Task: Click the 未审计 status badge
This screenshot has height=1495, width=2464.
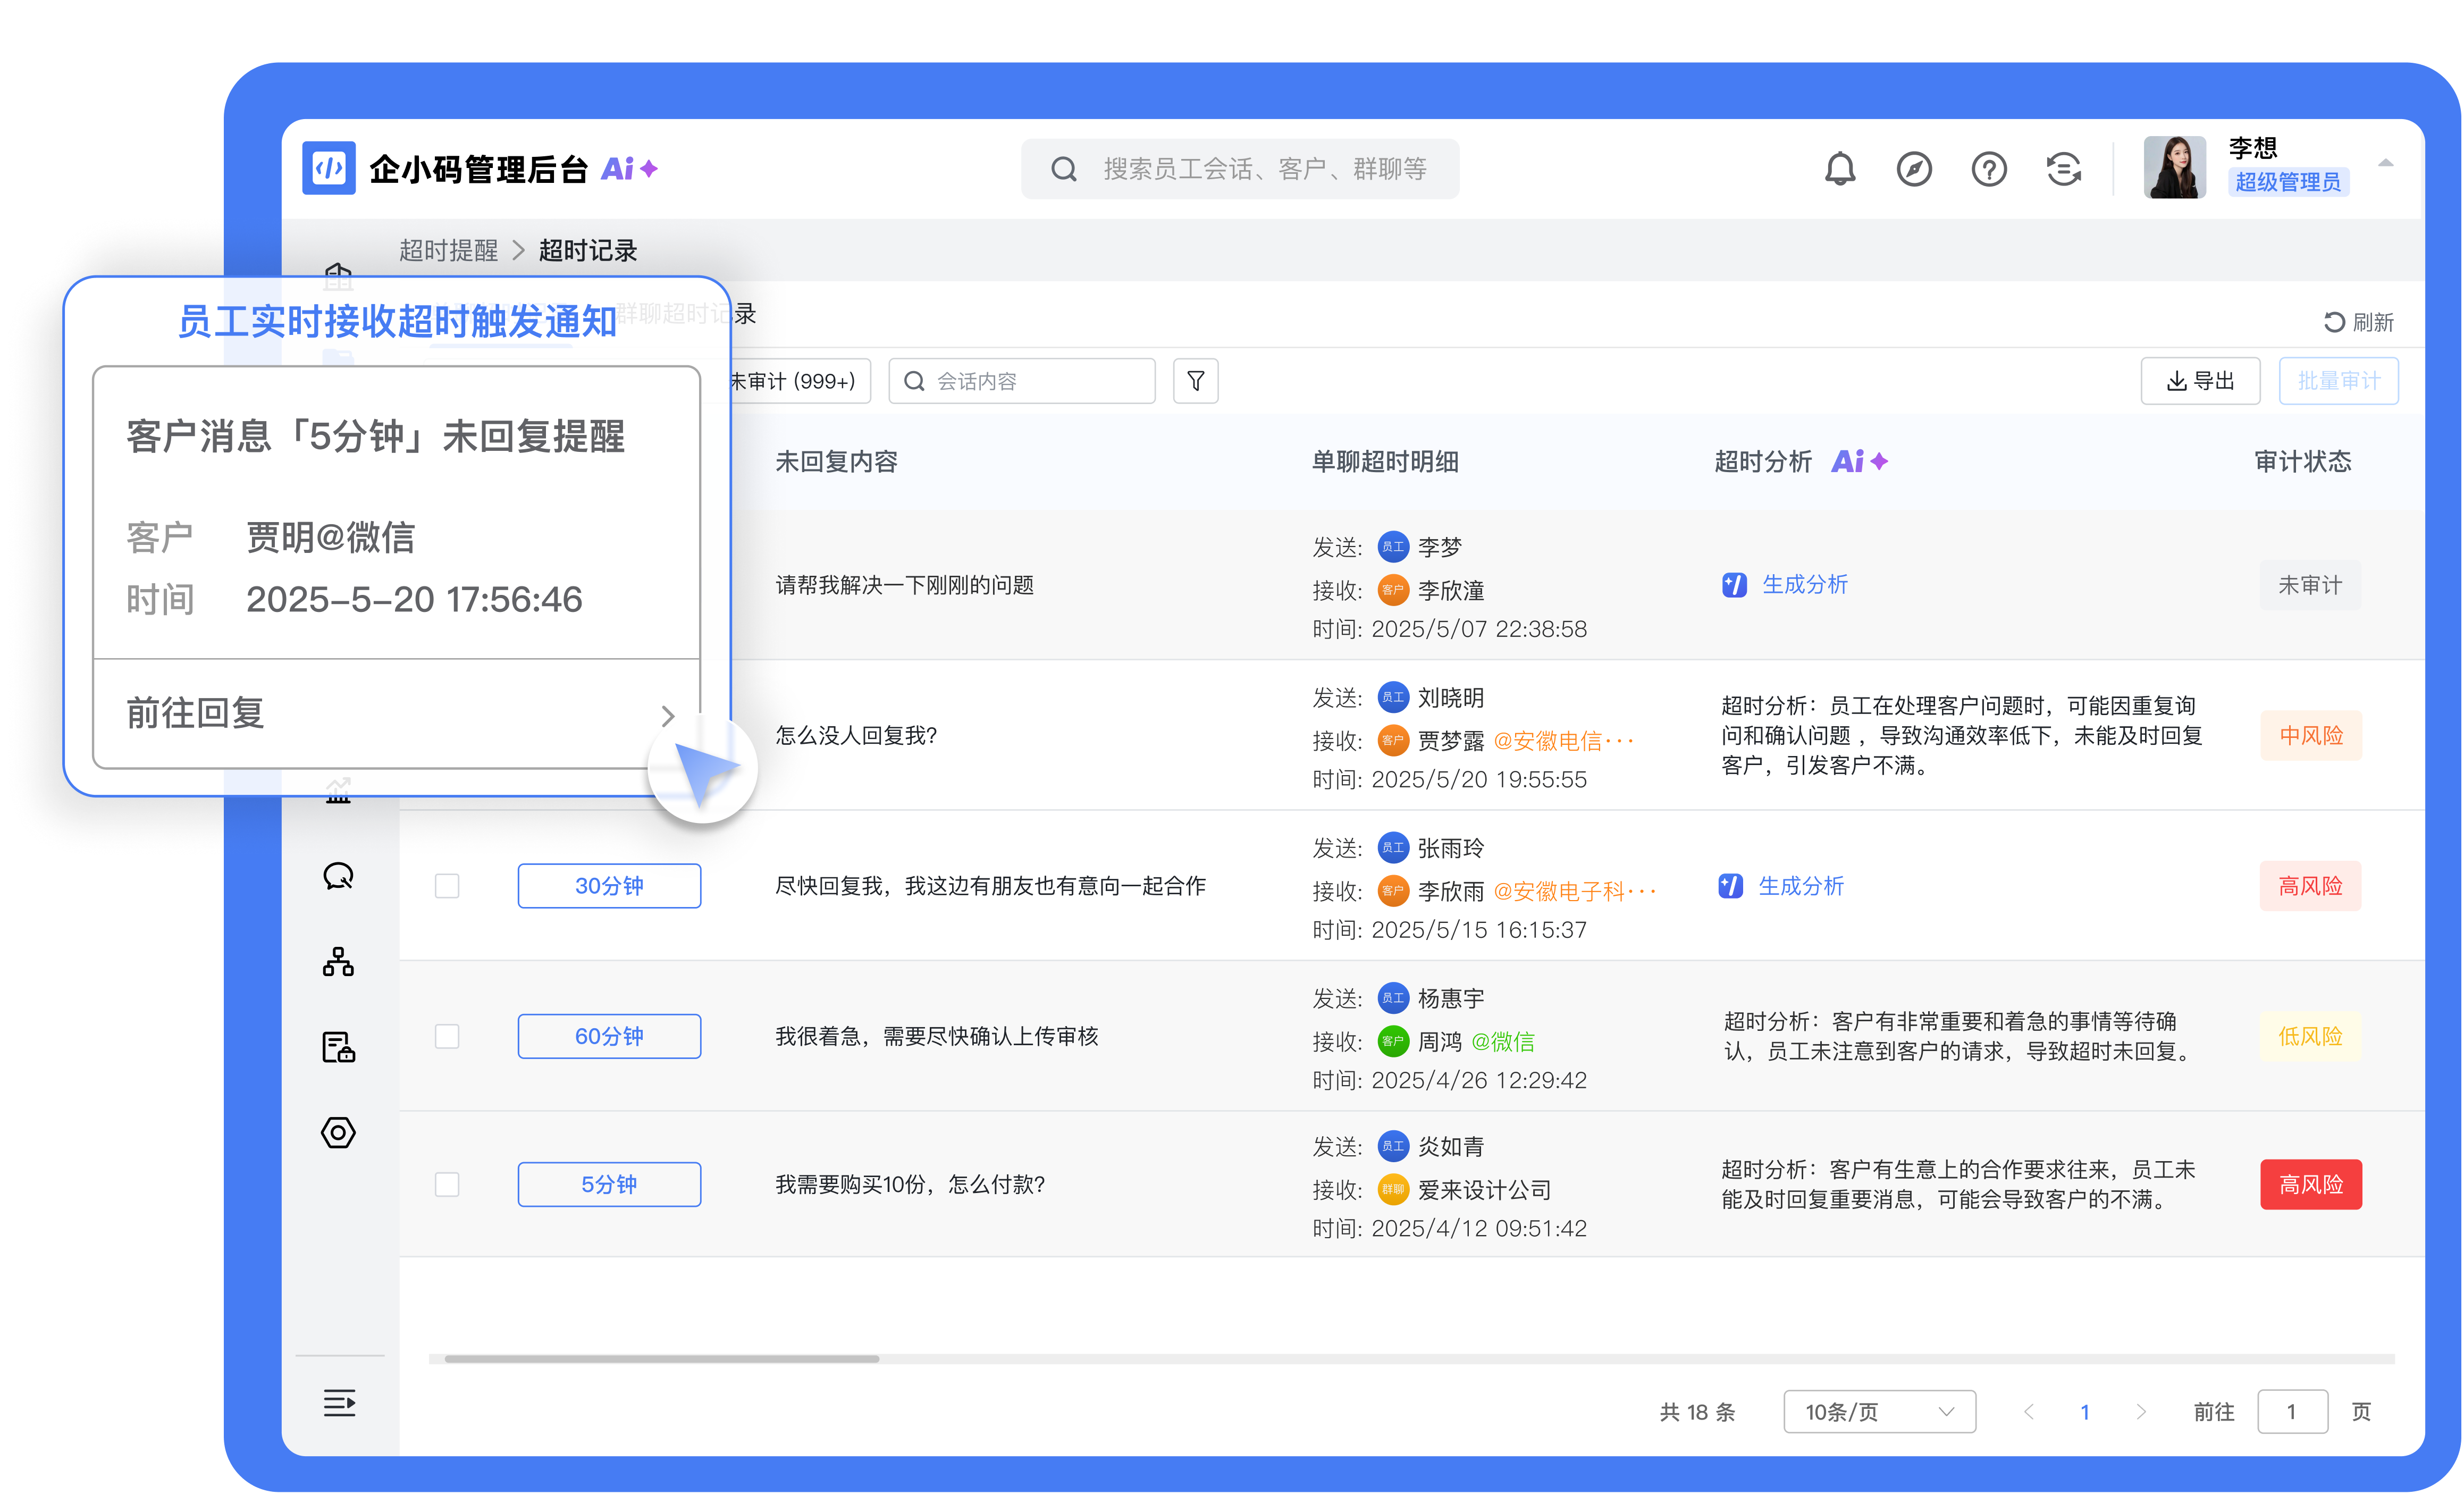Action: 2310,585
